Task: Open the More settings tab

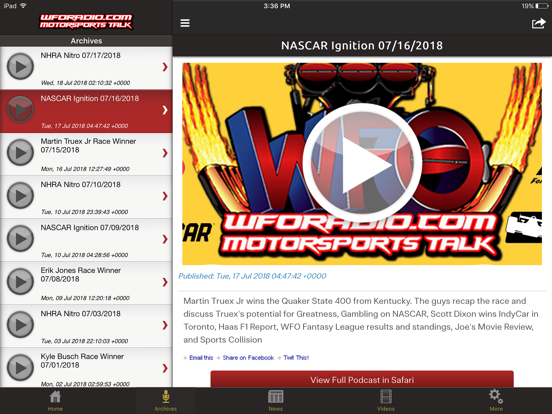Action: pos(496,401)
